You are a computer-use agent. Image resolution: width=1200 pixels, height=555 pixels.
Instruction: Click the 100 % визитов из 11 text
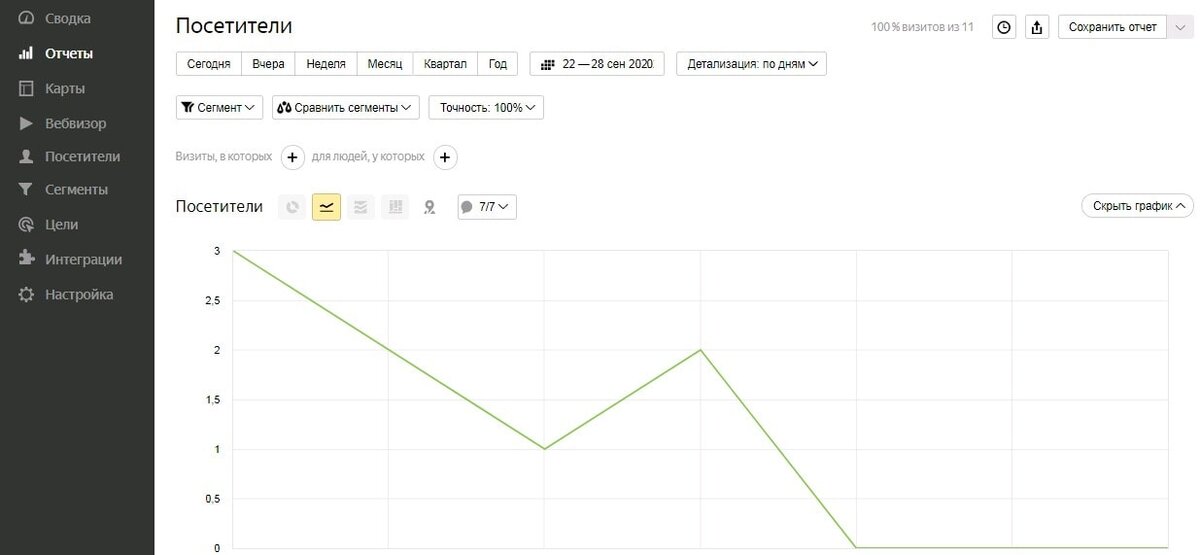(x=922, y=27)
